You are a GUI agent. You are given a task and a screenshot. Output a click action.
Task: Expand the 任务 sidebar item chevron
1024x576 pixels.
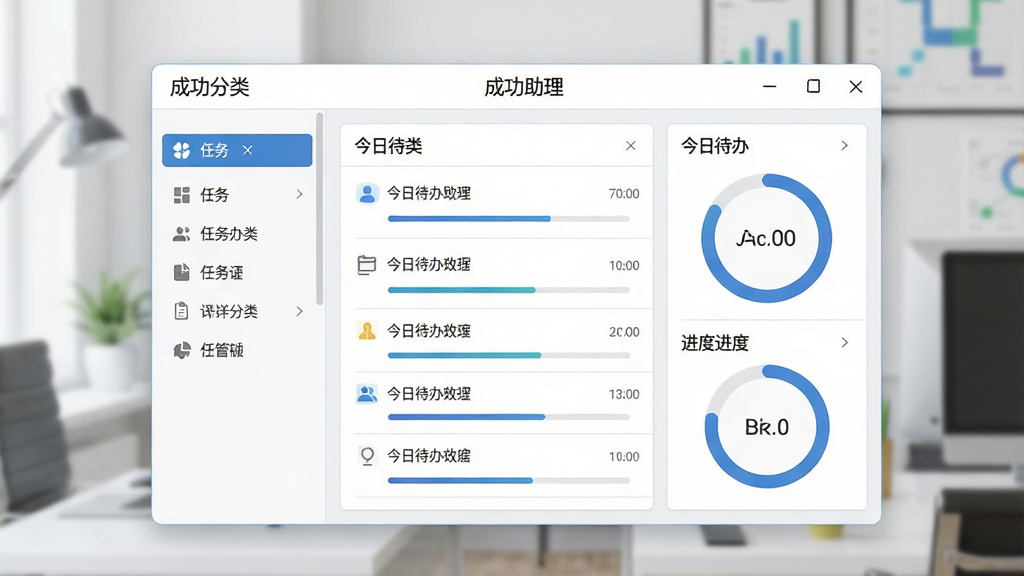pyautogui.click(x=299, y=194)
